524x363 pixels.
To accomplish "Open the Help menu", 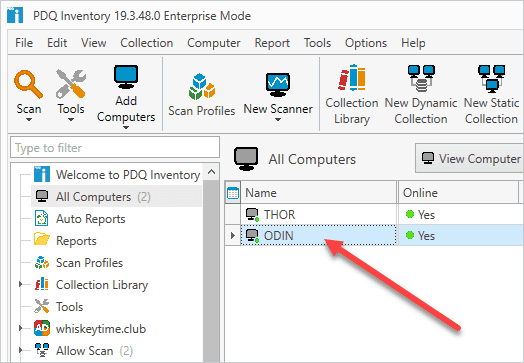I will (413, 43).
